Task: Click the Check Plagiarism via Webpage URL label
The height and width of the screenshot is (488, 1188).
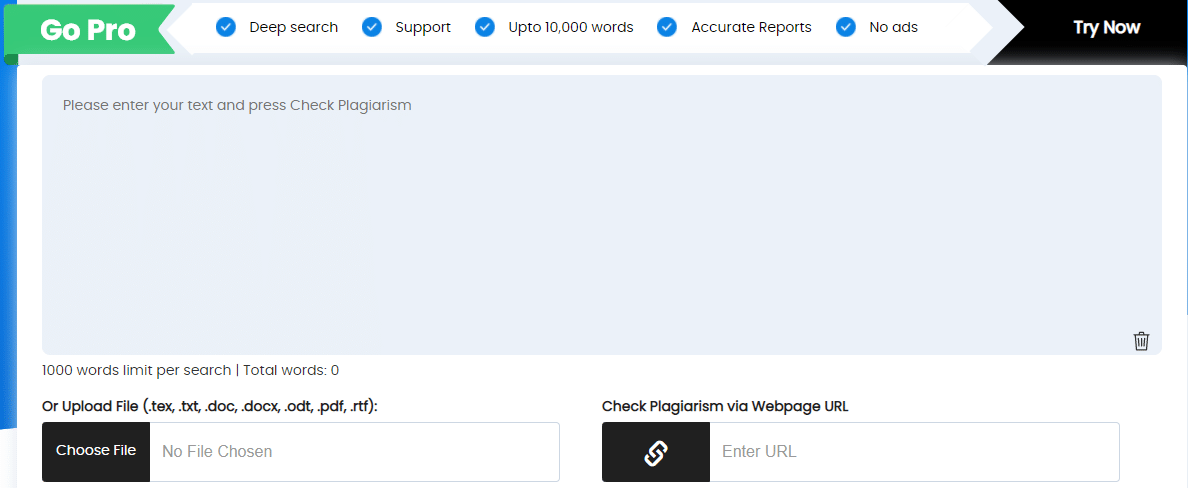Action: [x=725, y=407]
